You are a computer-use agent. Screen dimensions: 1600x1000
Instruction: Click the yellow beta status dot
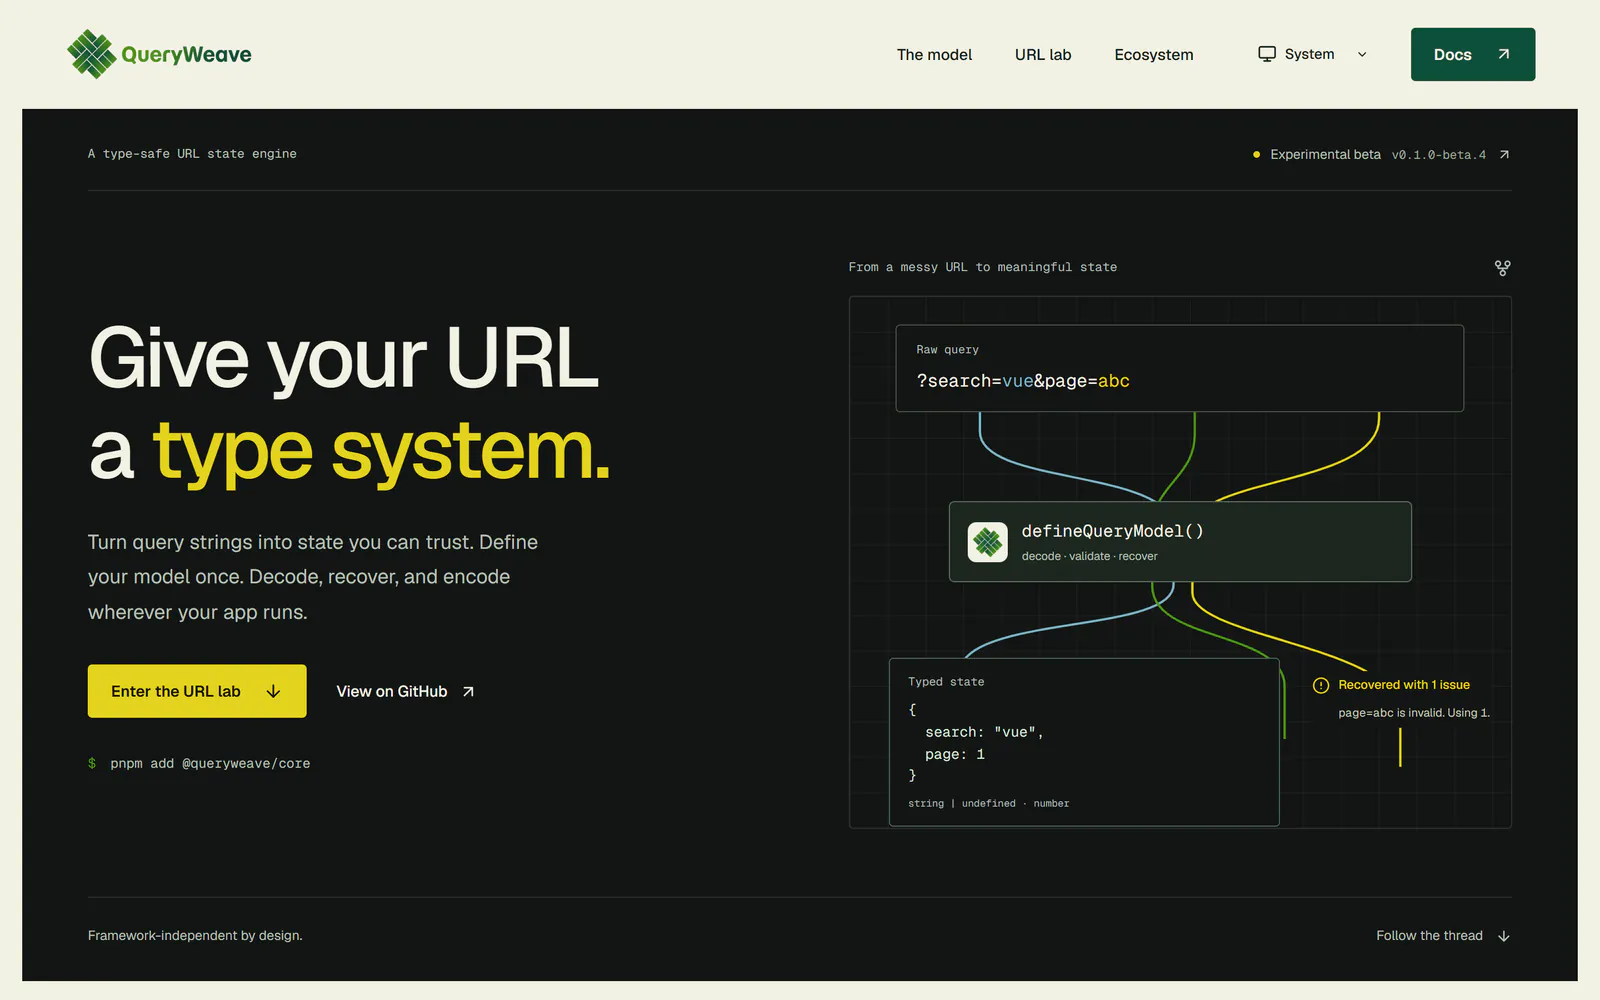tap(1256, 155)
